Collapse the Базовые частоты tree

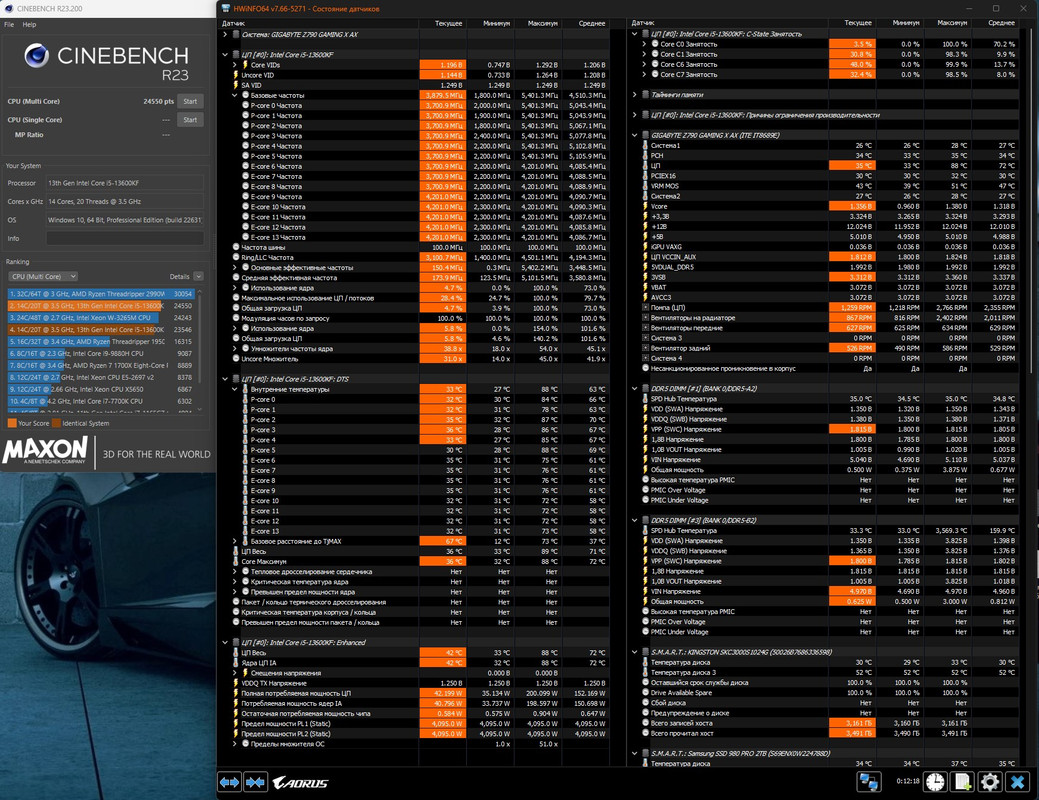click(x=235, y=95)
